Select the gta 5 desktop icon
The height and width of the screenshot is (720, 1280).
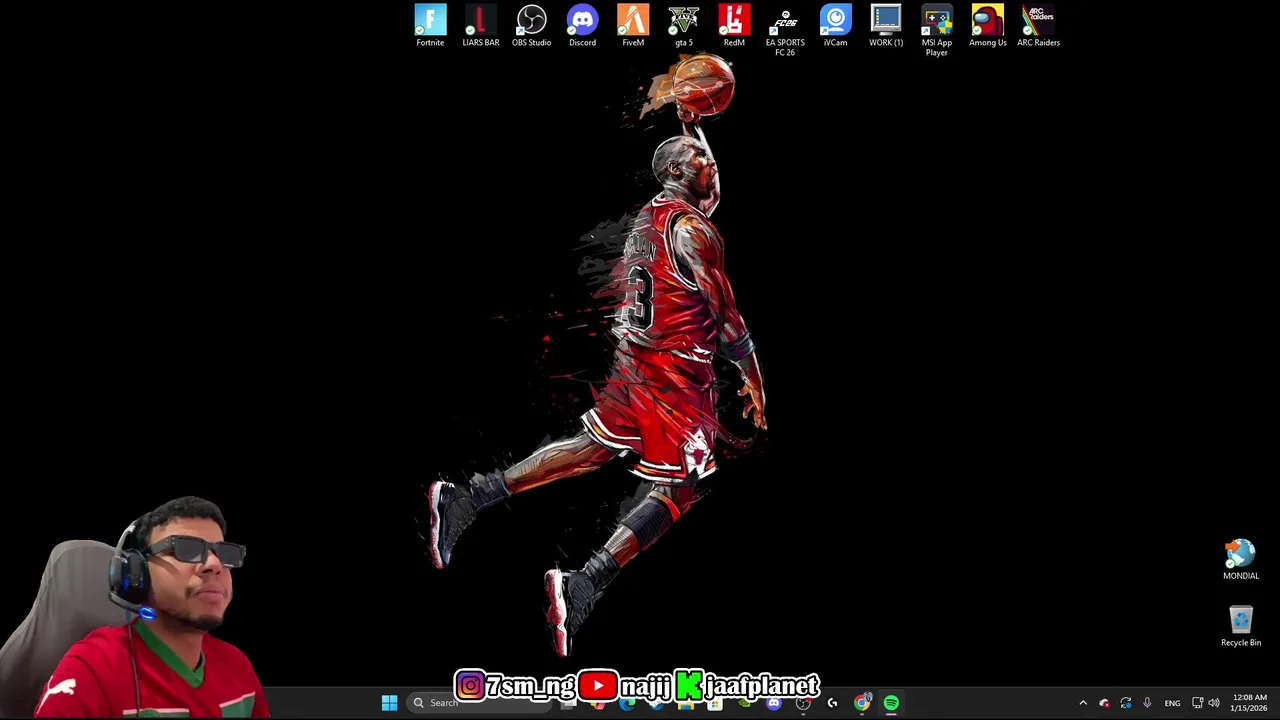pyautogui.click(x=684, y=26)
